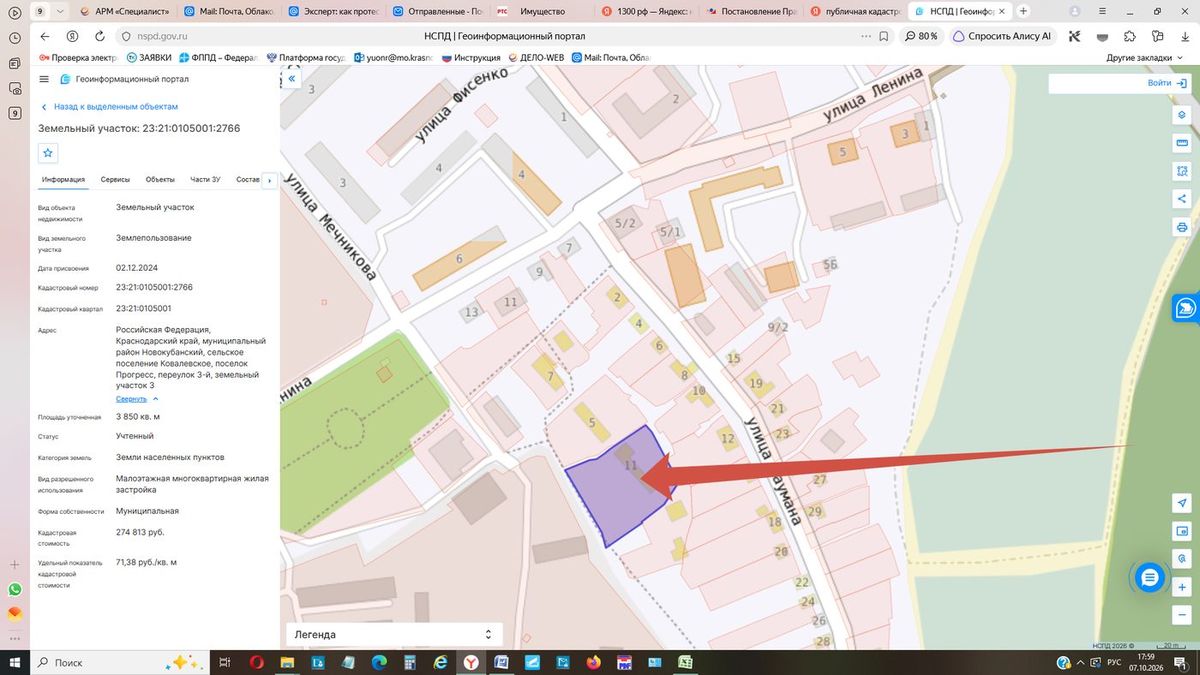This screenshot has width=1200, height=675.
Task: Click the Windows taskbar Поиск search box
Action: pyautogui.click(x=118, y=662)
